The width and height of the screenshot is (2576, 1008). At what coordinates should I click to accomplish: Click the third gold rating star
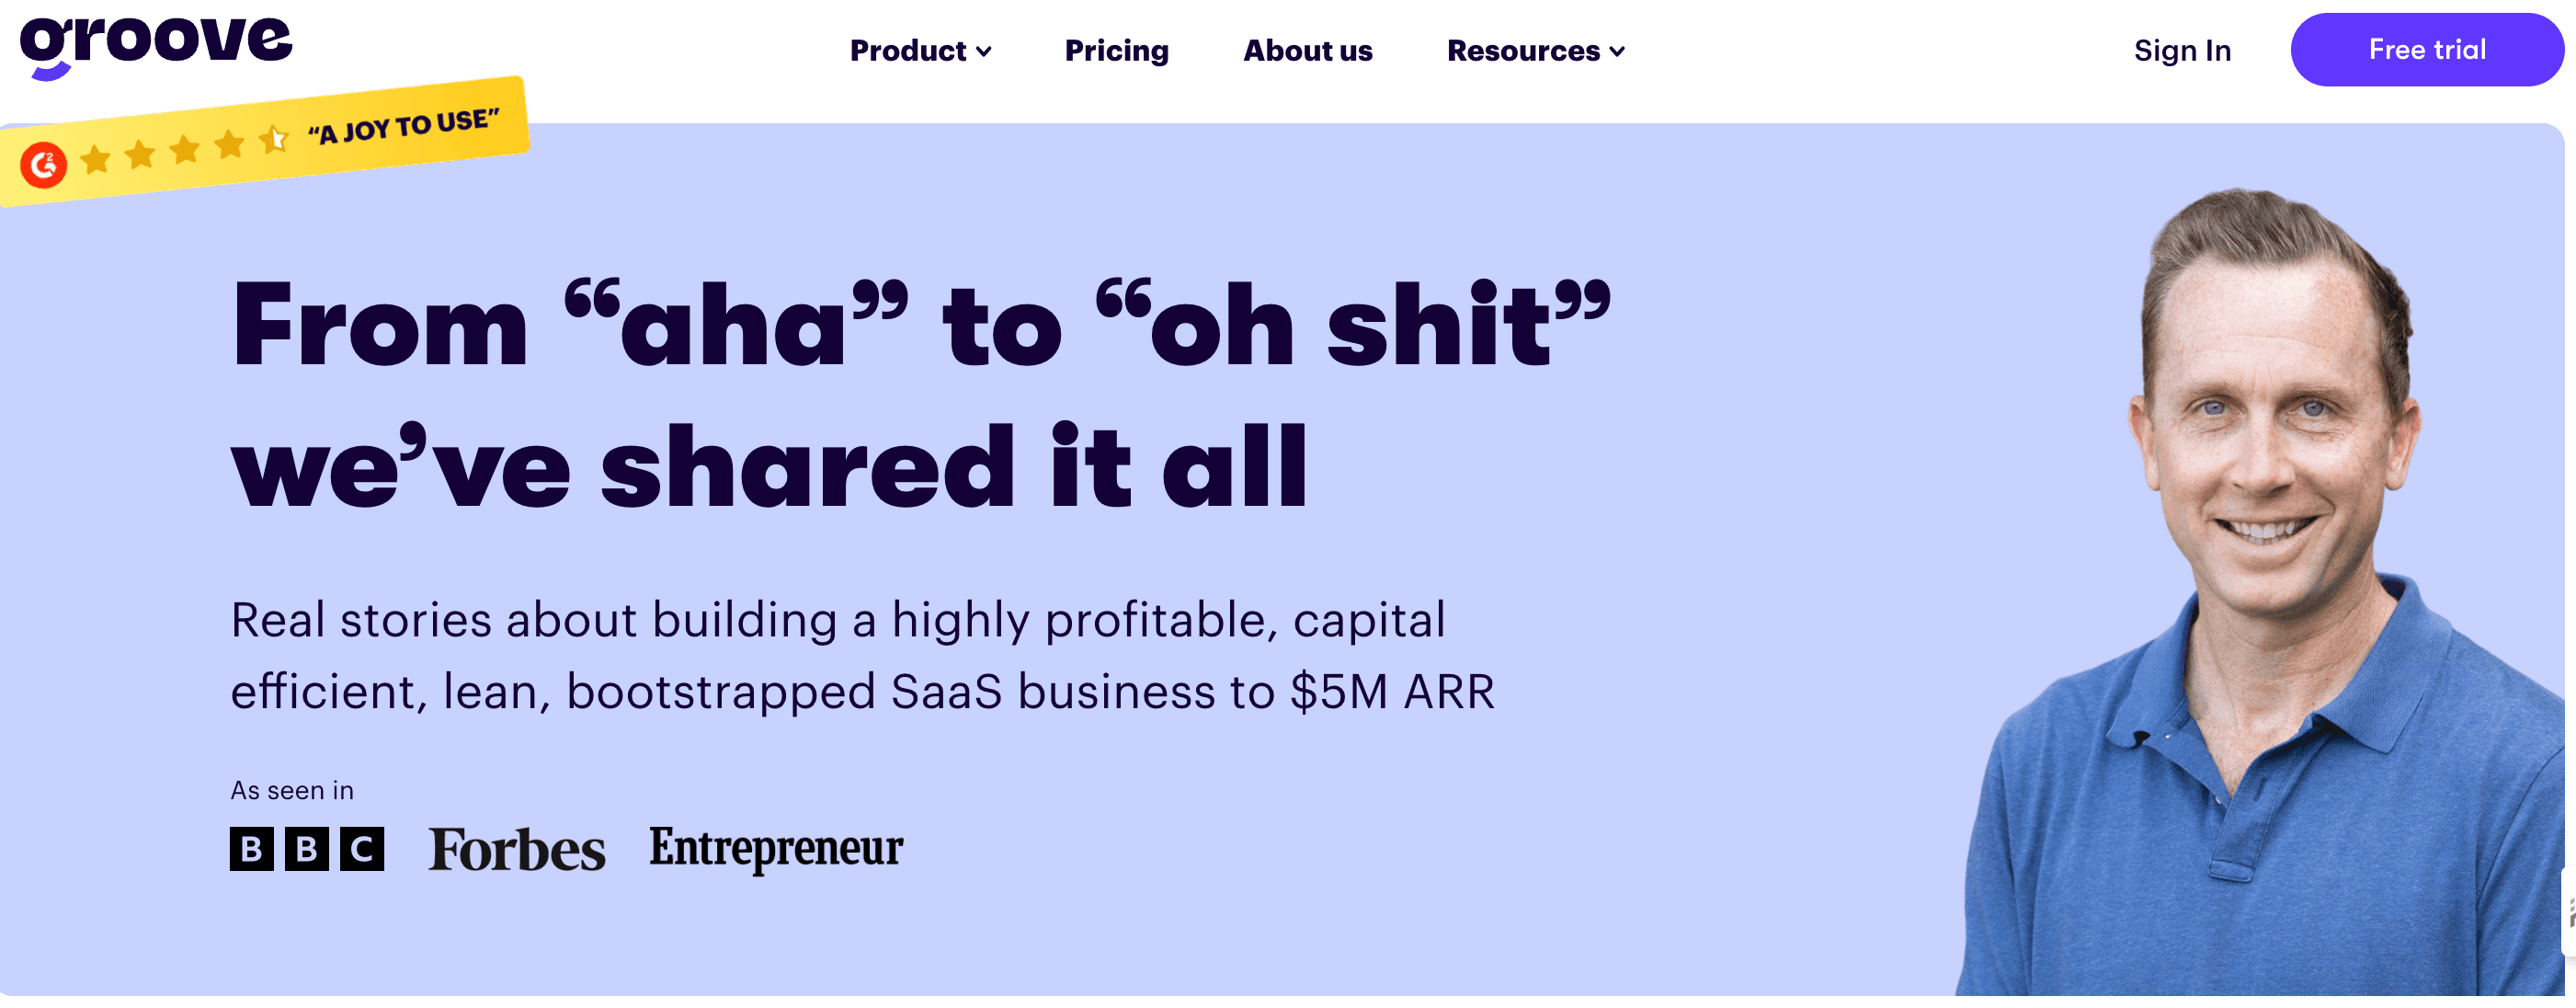coord(185,150)
